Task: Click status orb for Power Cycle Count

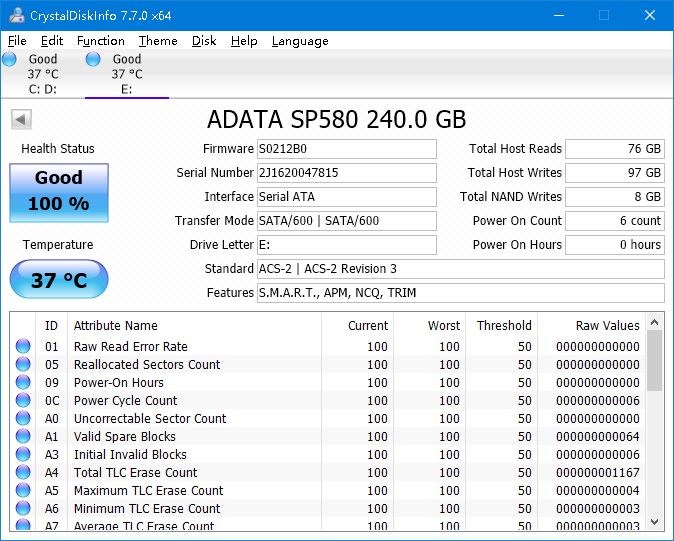Action: [23, 400]
